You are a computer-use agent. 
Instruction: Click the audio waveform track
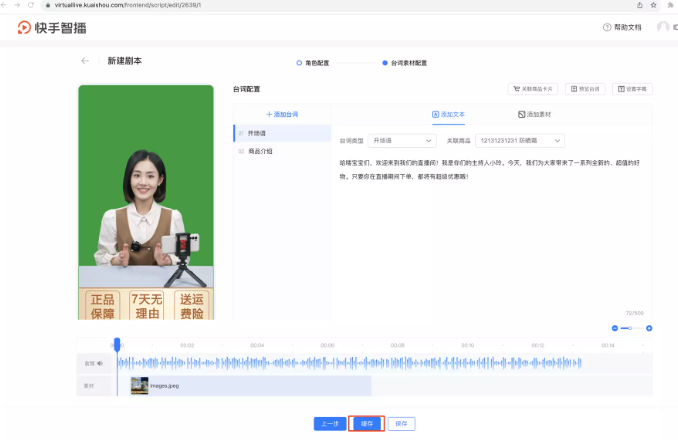[x=349, y=363]
